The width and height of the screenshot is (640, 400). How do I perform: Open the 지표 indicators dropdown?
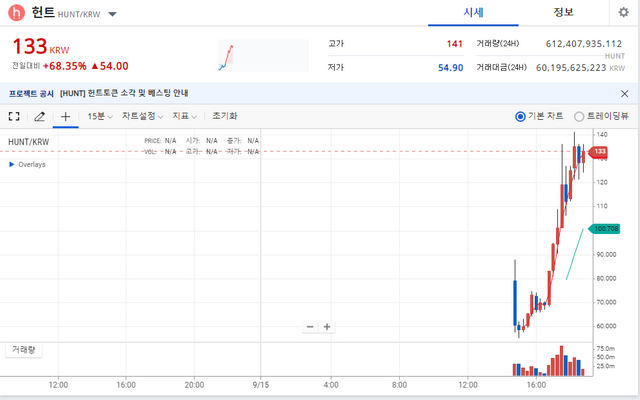click(x=184, y=116)
